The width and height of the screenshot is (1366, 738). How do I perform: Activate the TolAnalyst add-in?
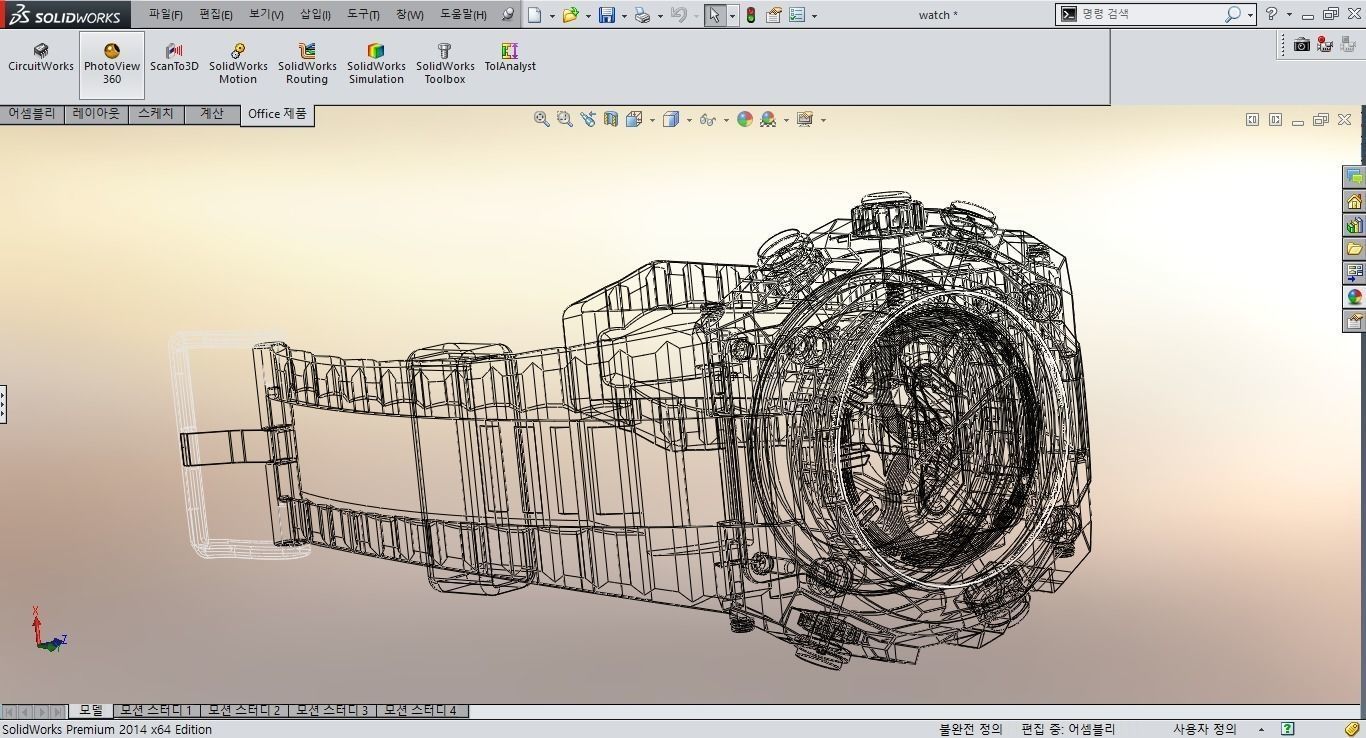pyautogui.click(x=510, y=58)
